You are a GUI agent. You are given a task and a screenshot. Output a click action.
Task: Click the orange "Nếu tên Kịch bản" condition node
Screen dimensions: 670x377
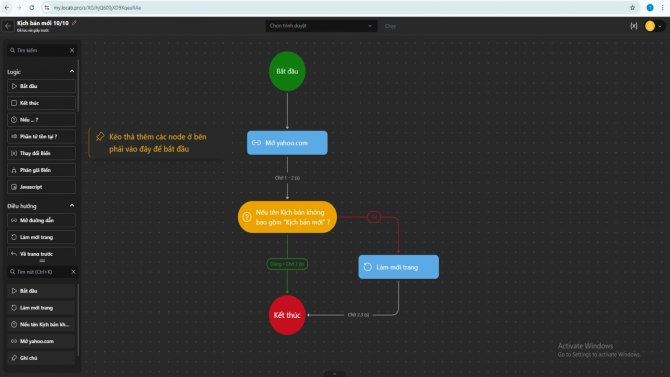[287, 217]
